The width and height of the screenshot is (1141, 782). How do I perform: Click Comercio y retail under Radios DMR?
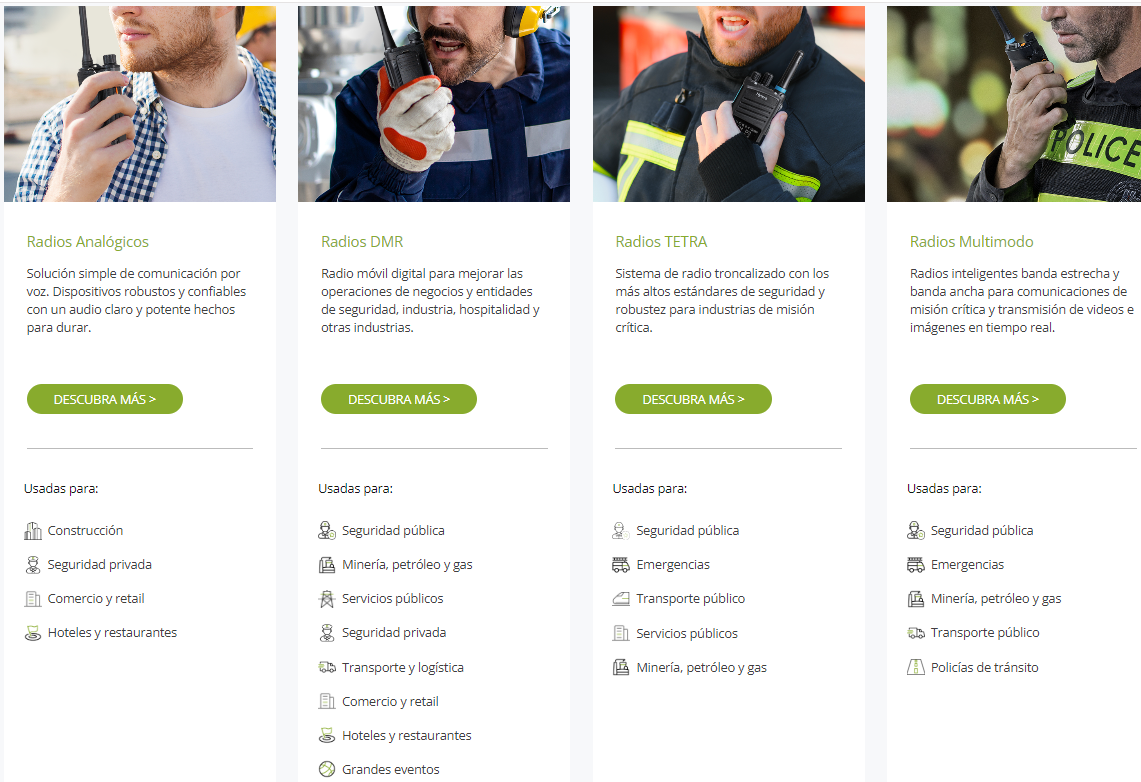390,701
